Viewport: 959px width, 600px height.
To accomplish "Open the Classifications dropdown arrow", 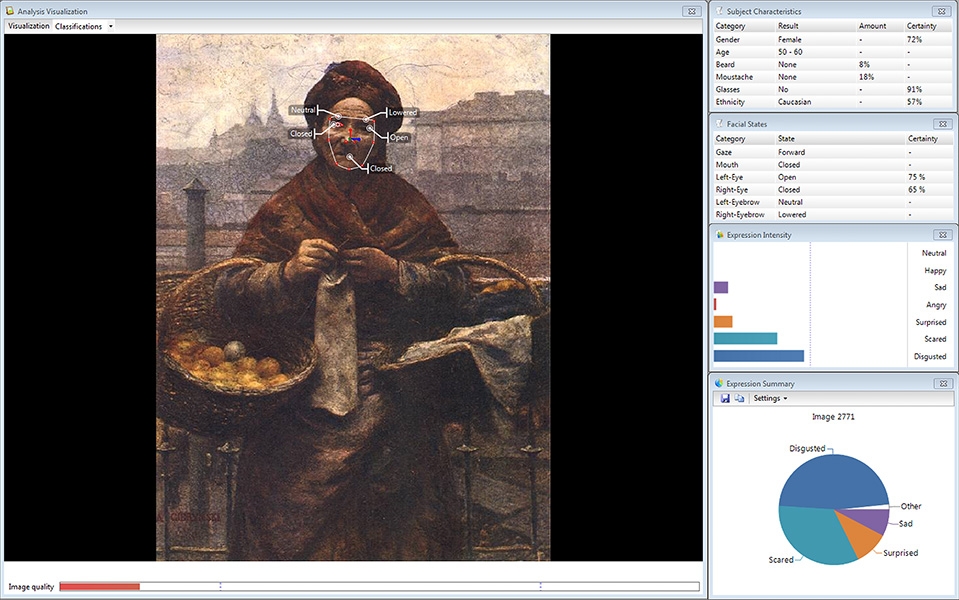I will point(111,26).
